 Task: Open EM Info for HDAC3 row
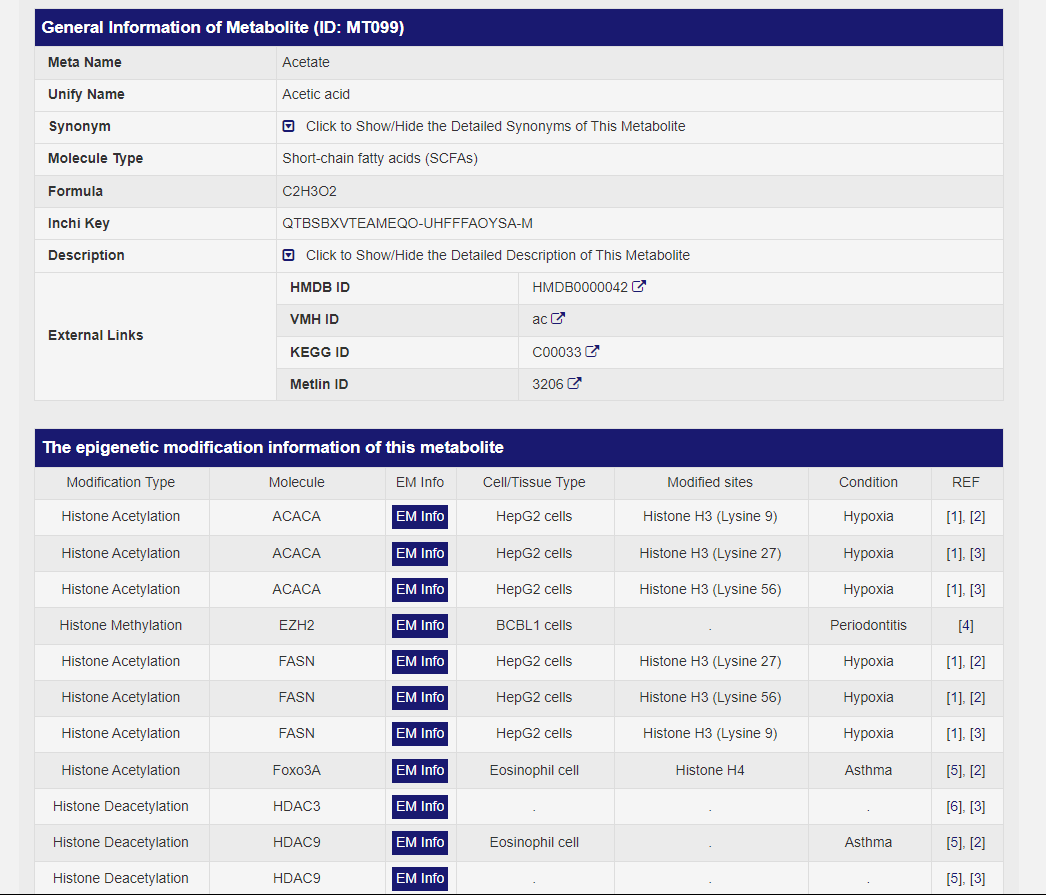coord(420,806)
